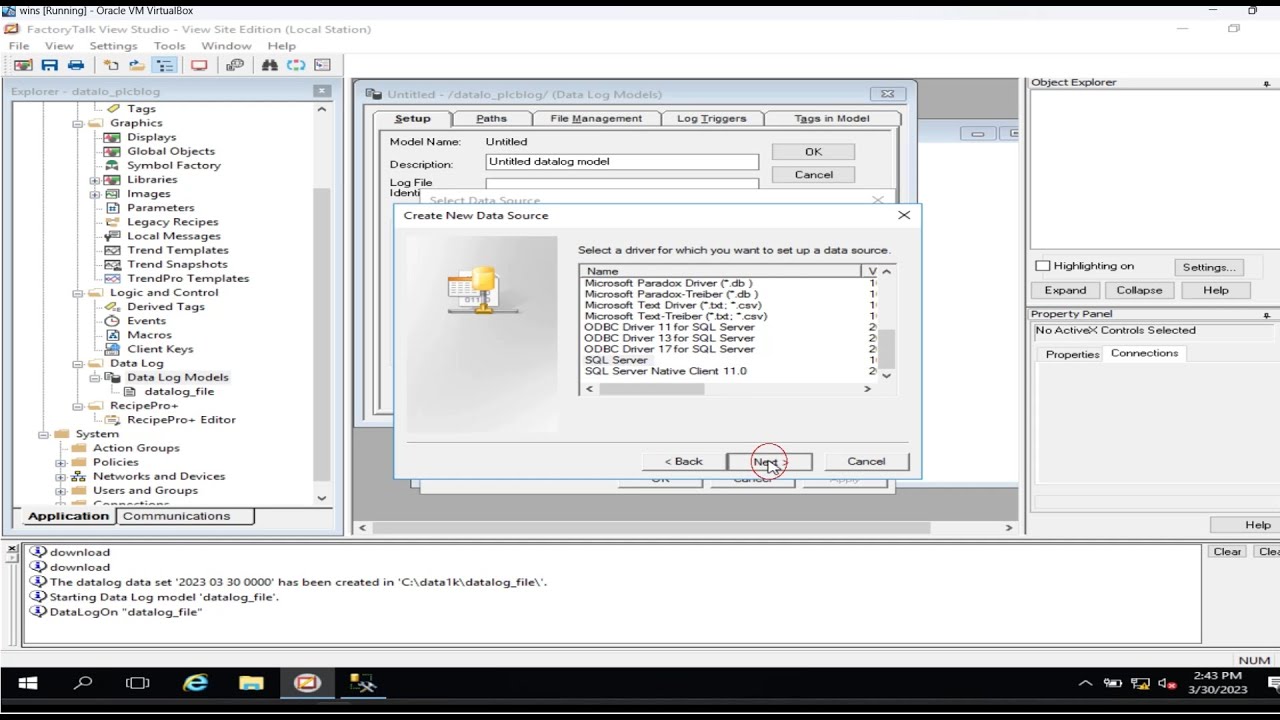This screenshot has width=1280, height=720.
Task: Click the Trend Snapshots icon in the tree
Action: coord(112,264)
